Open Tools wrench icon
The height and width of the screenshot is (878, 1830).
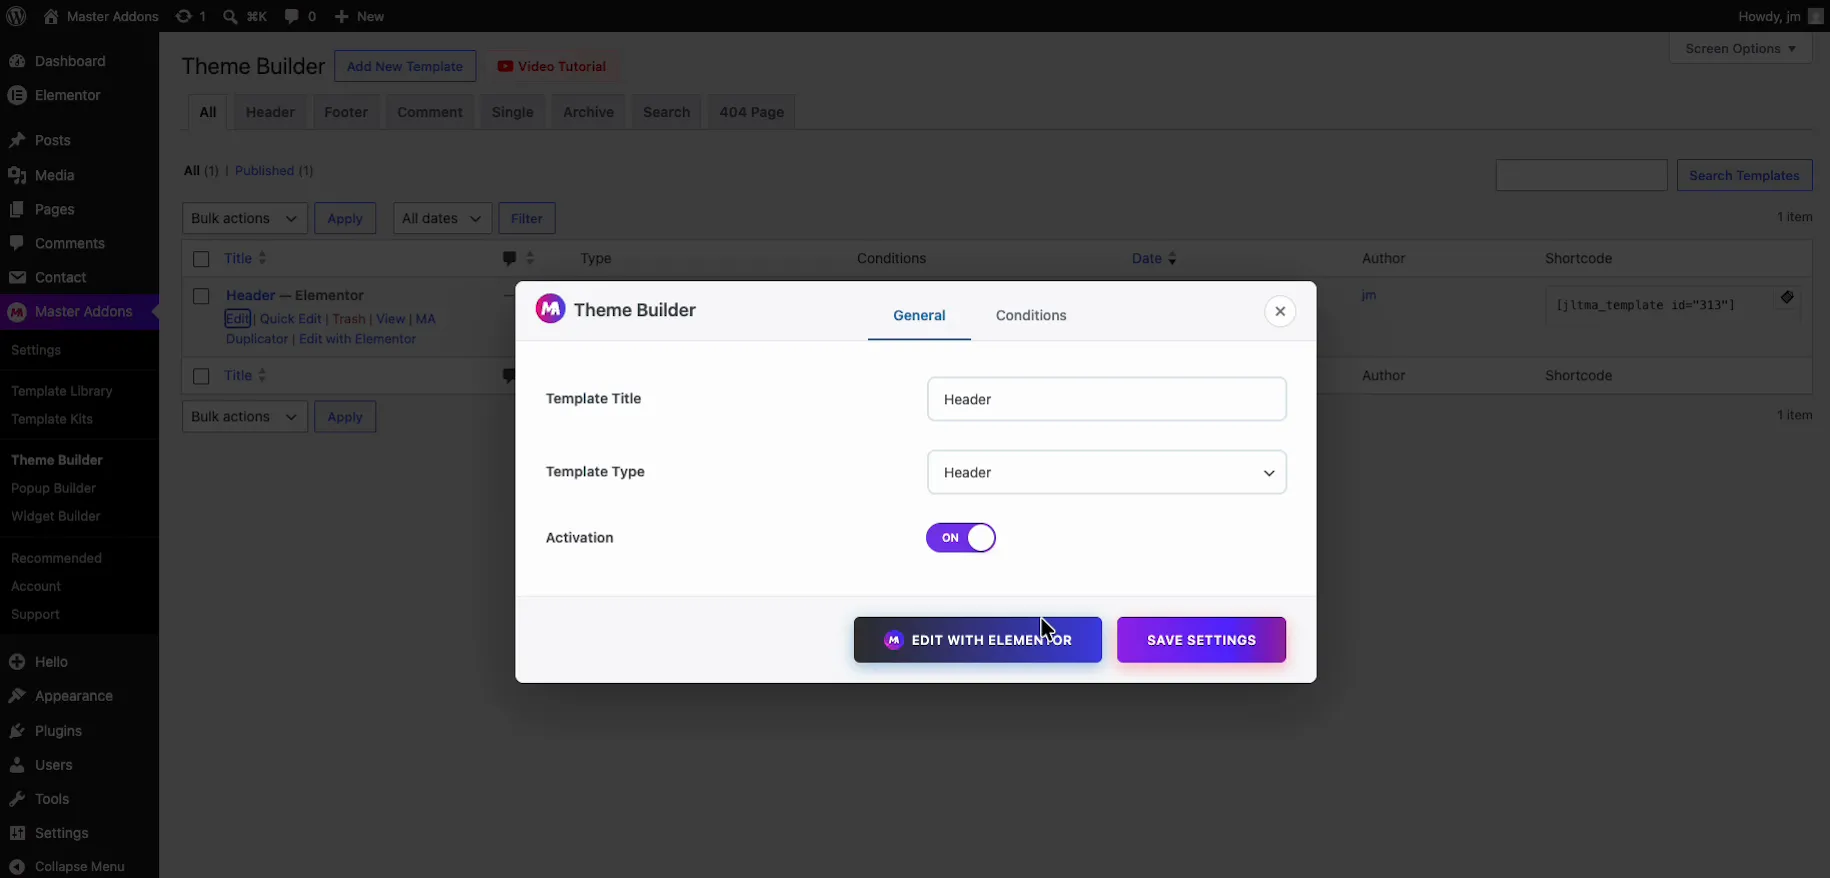[17, 799]
